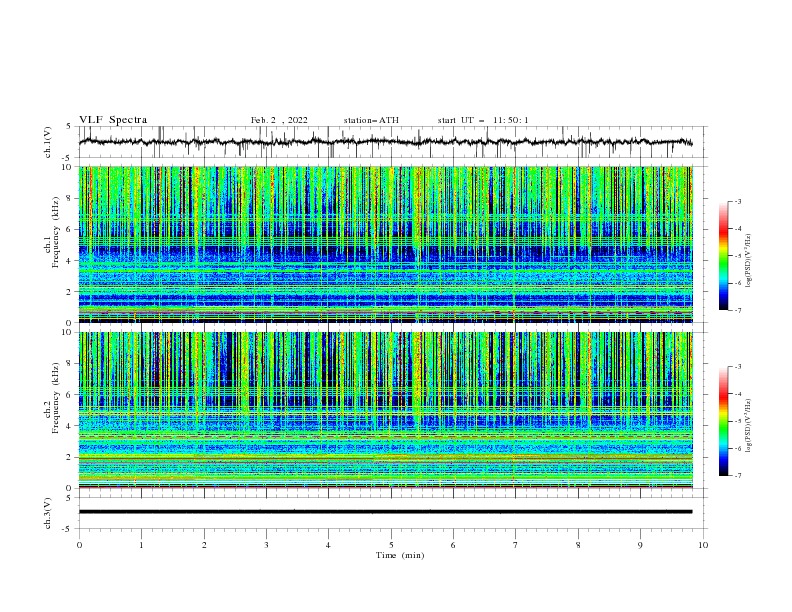
Task: Click the ch.2 PSD color scale bar
Action: tap(724, 421)
